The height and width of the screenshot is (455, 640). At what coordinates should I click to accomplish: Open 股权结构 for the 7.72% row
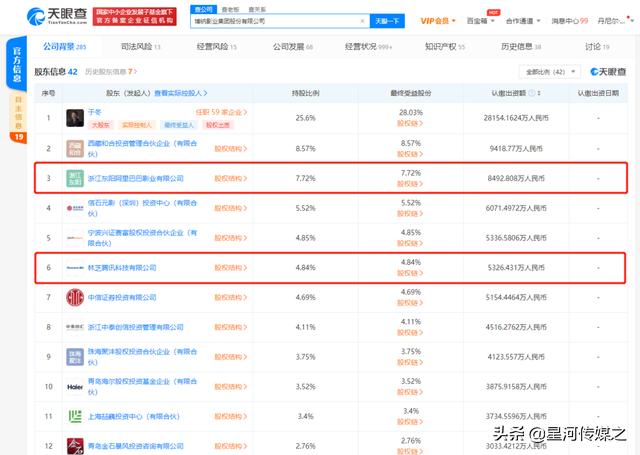click(231, 178)
